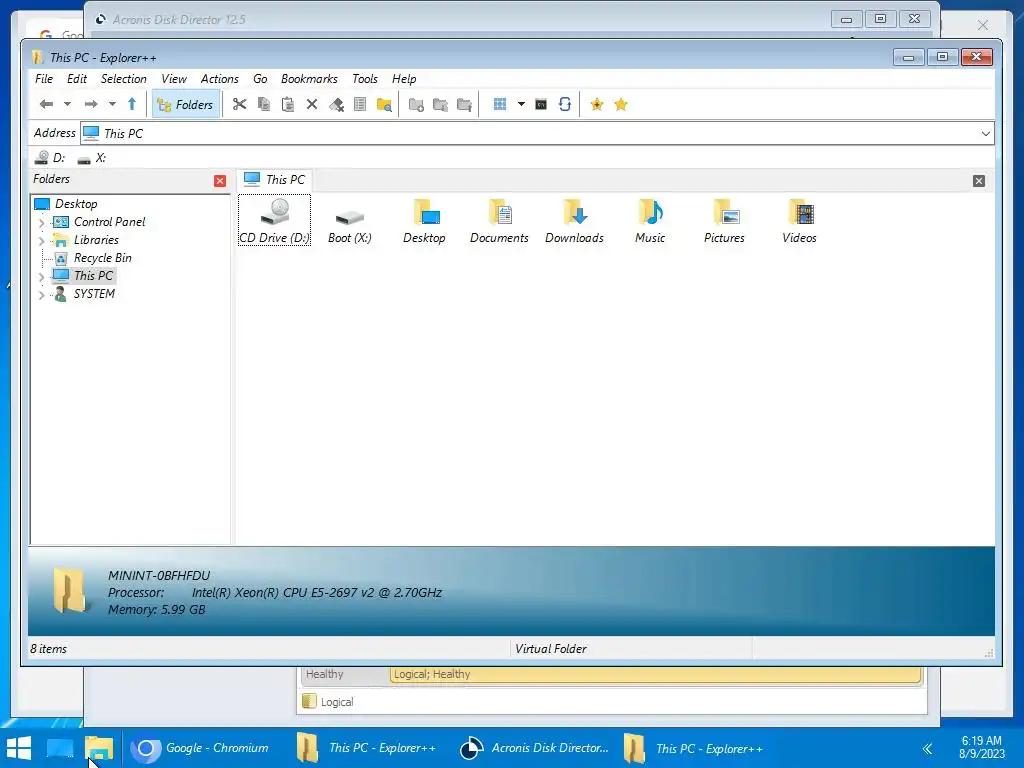
Task: Click the Properties list icon
Action: [360, 104]
